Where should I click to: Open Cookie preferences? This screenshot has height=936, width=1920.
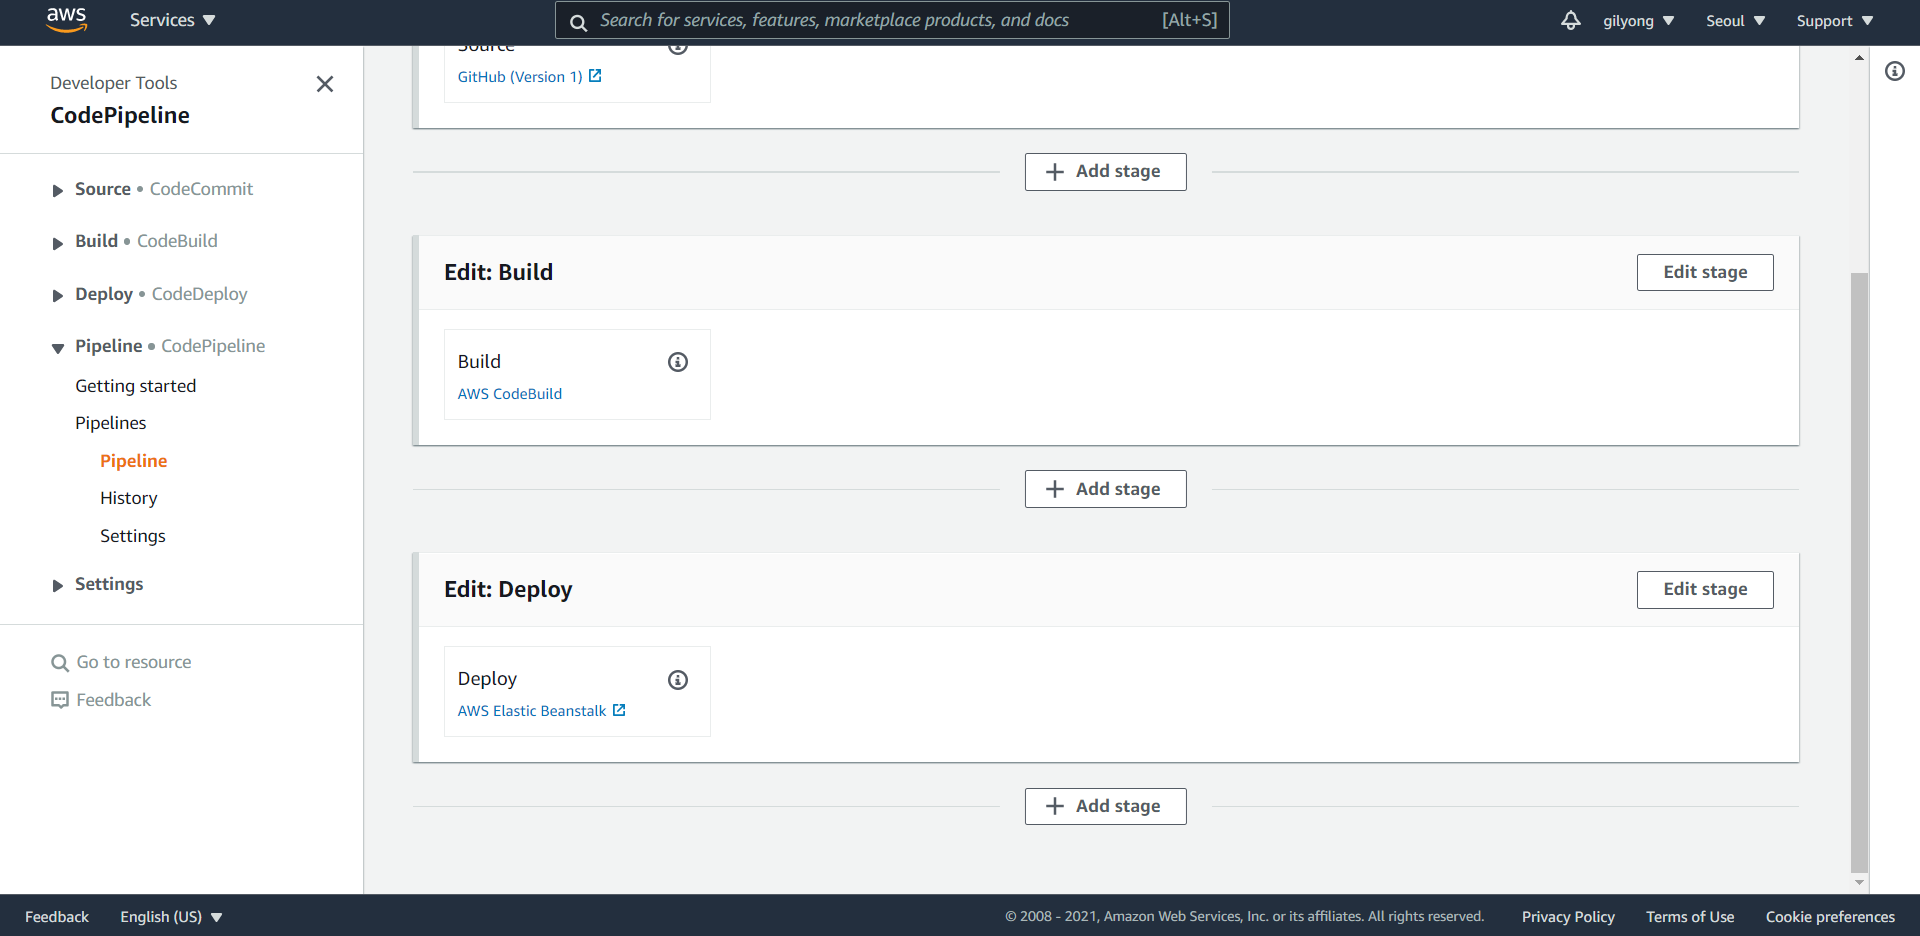pos(1830,917)
